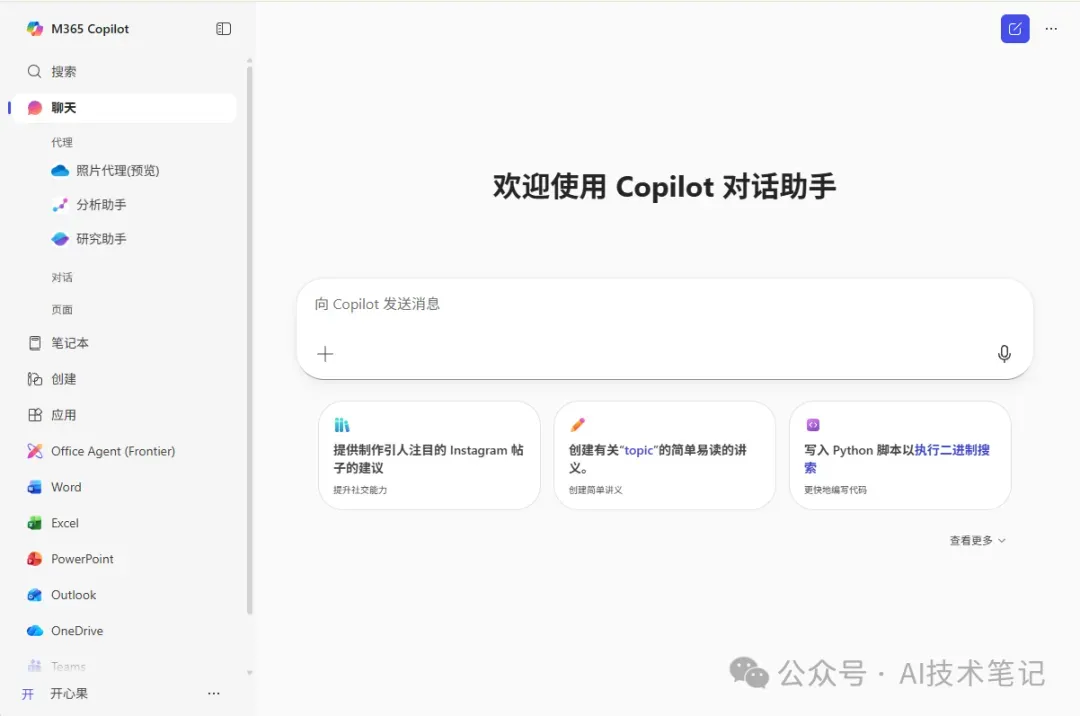
Task: Expand 查看更多 suggestions
Action: pos(977,540)
